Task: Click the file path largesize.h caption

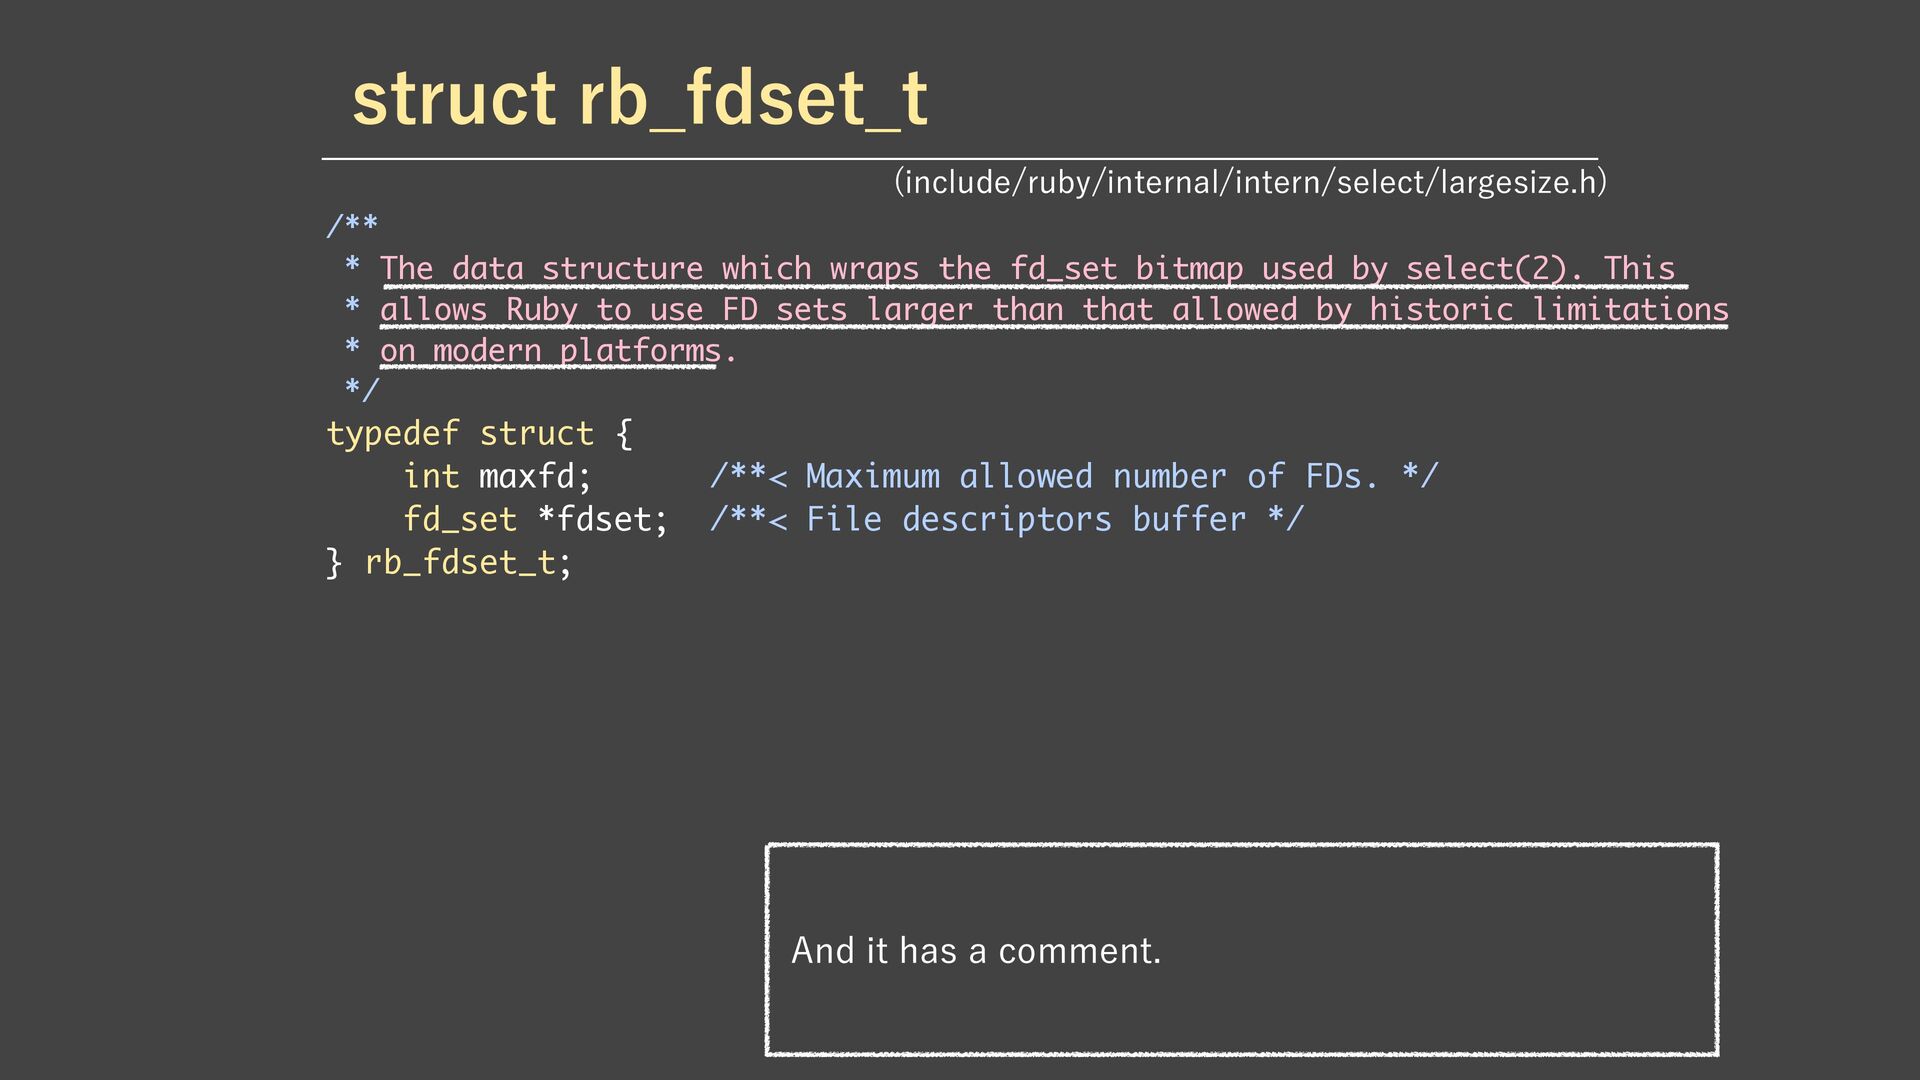Action: click(x=1250, y=182)
